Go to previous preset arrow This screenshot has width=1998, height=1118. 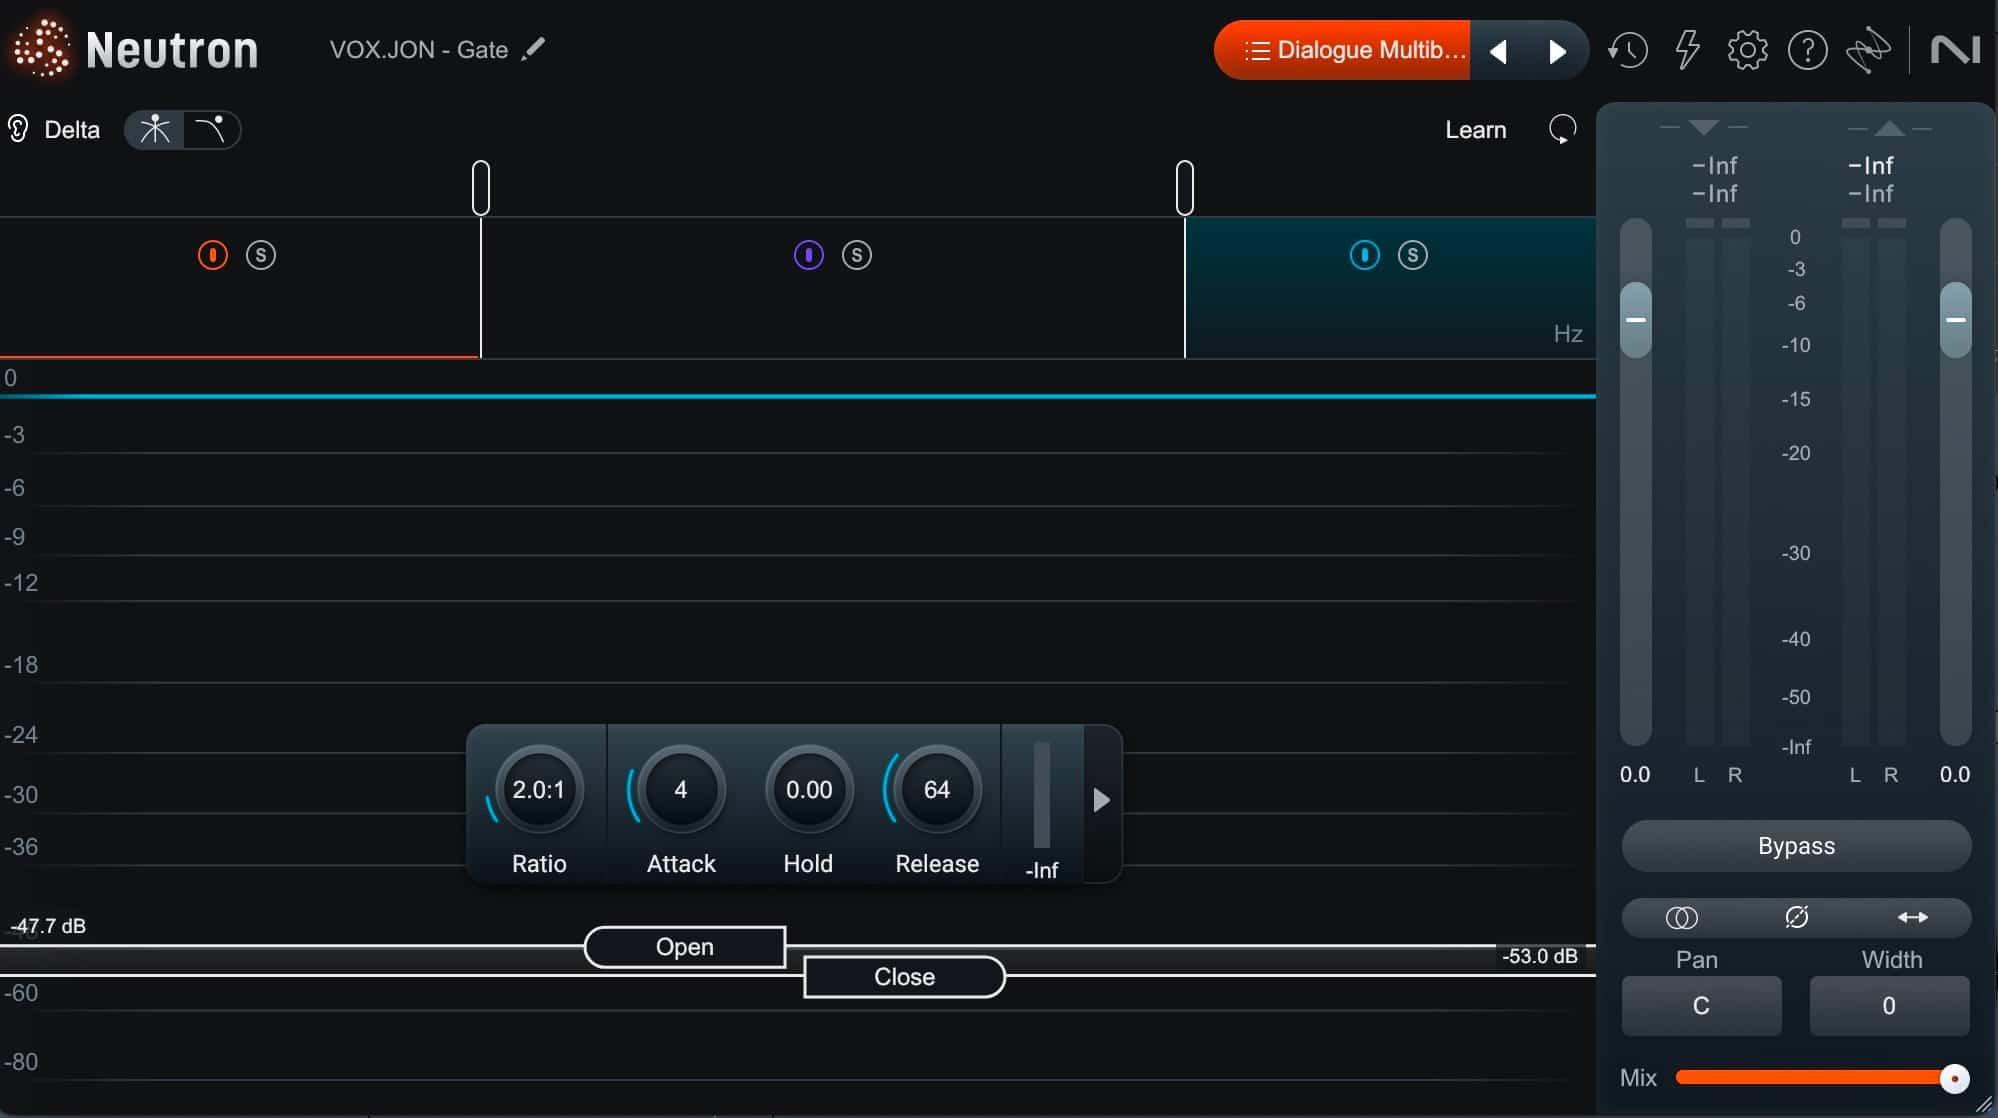1498,51
